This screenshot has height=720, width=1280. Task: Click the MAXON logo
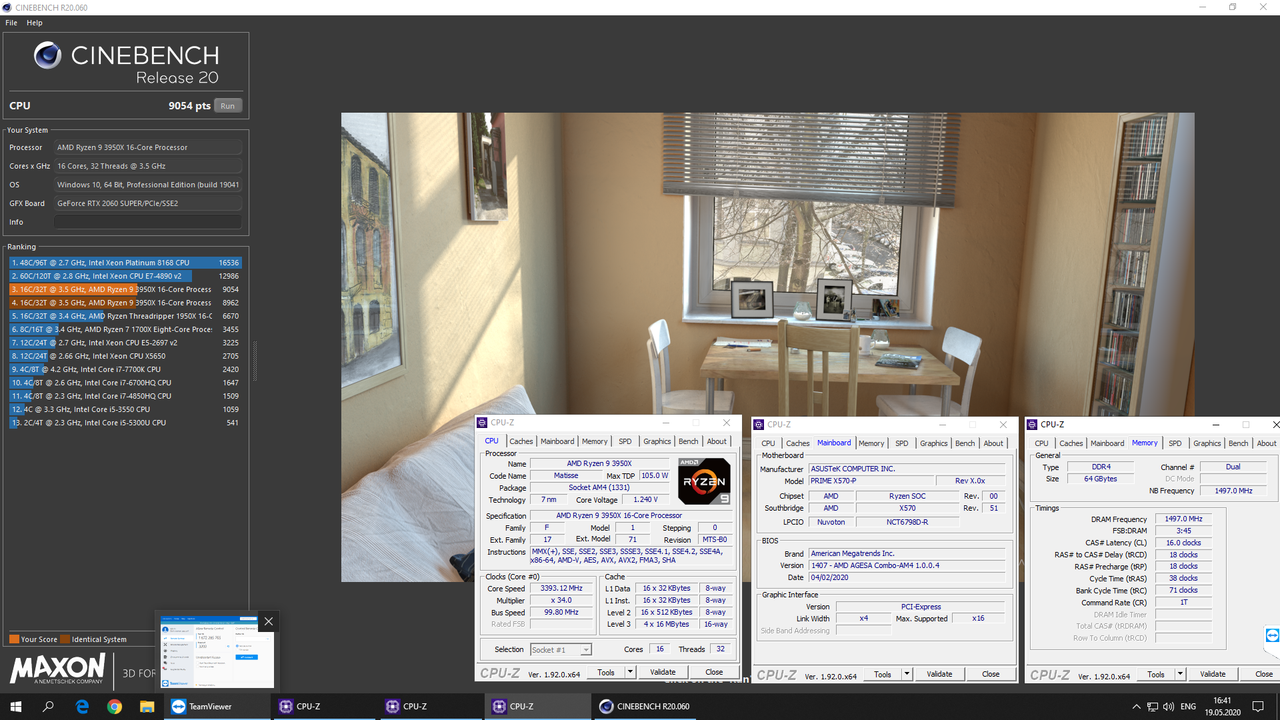click(x=57, y=668)
